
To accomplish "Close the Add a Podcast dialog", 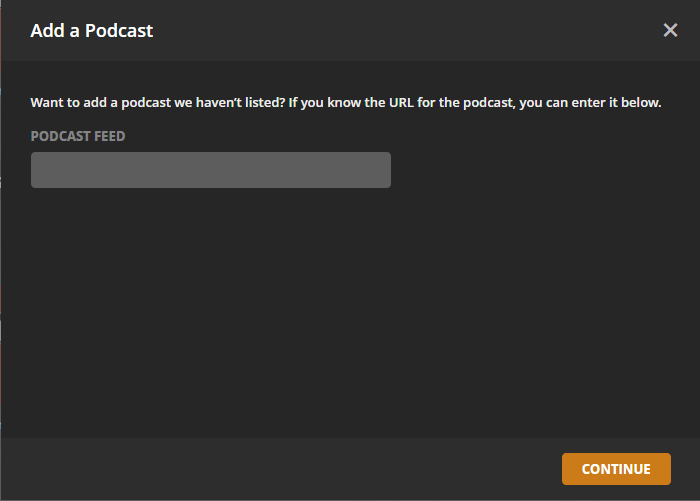I will click(x=670, y=30).
